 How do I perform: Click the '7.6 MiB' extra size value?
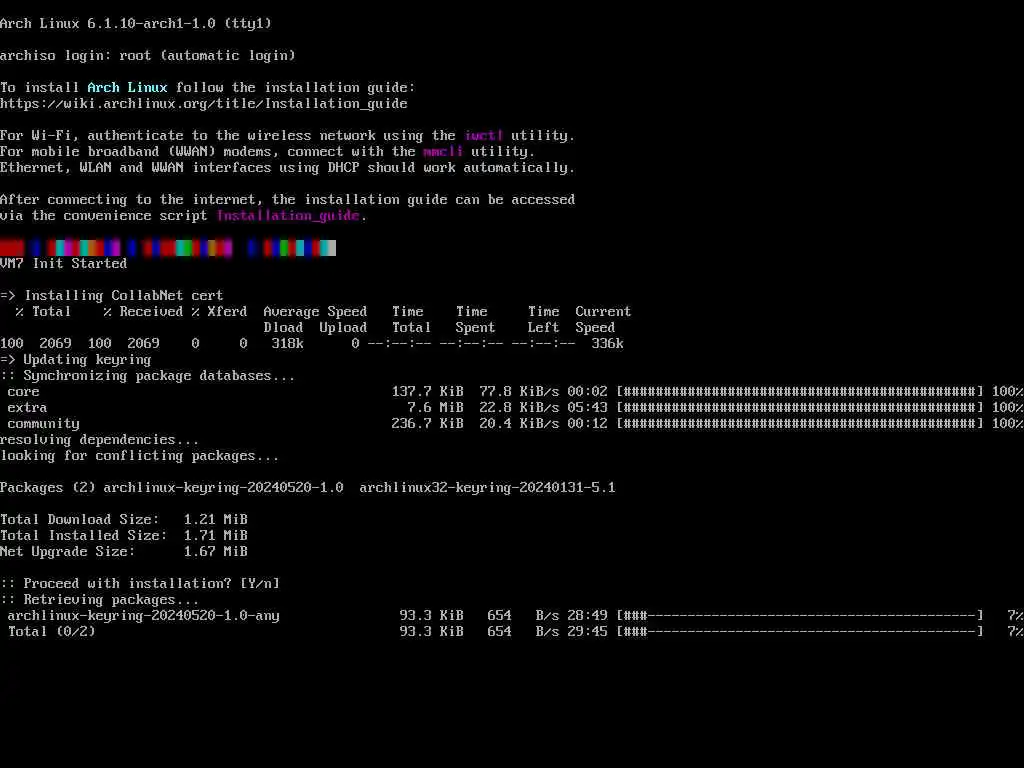[436, 408]
